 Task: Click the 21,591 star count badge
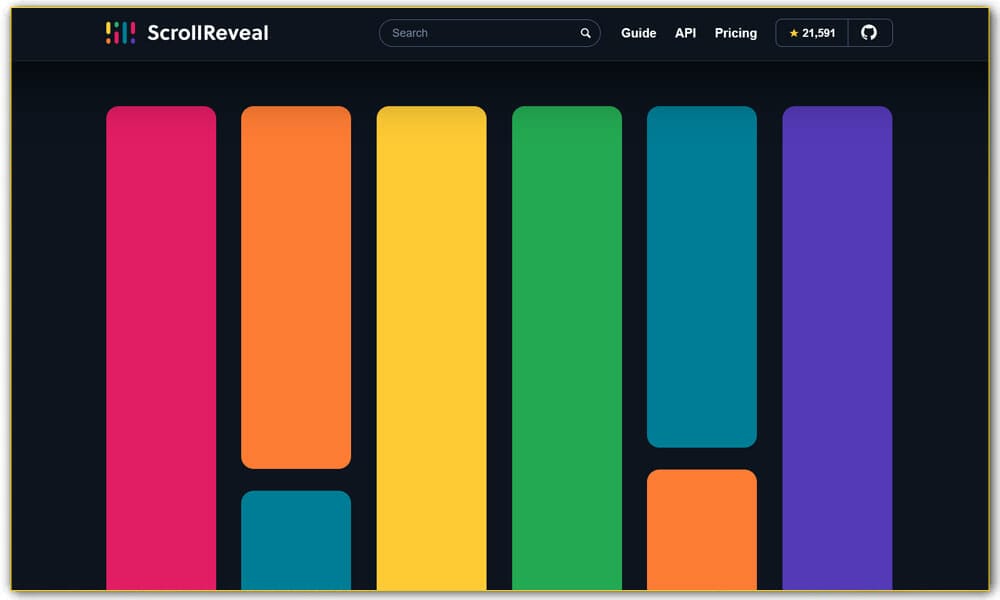811,32
